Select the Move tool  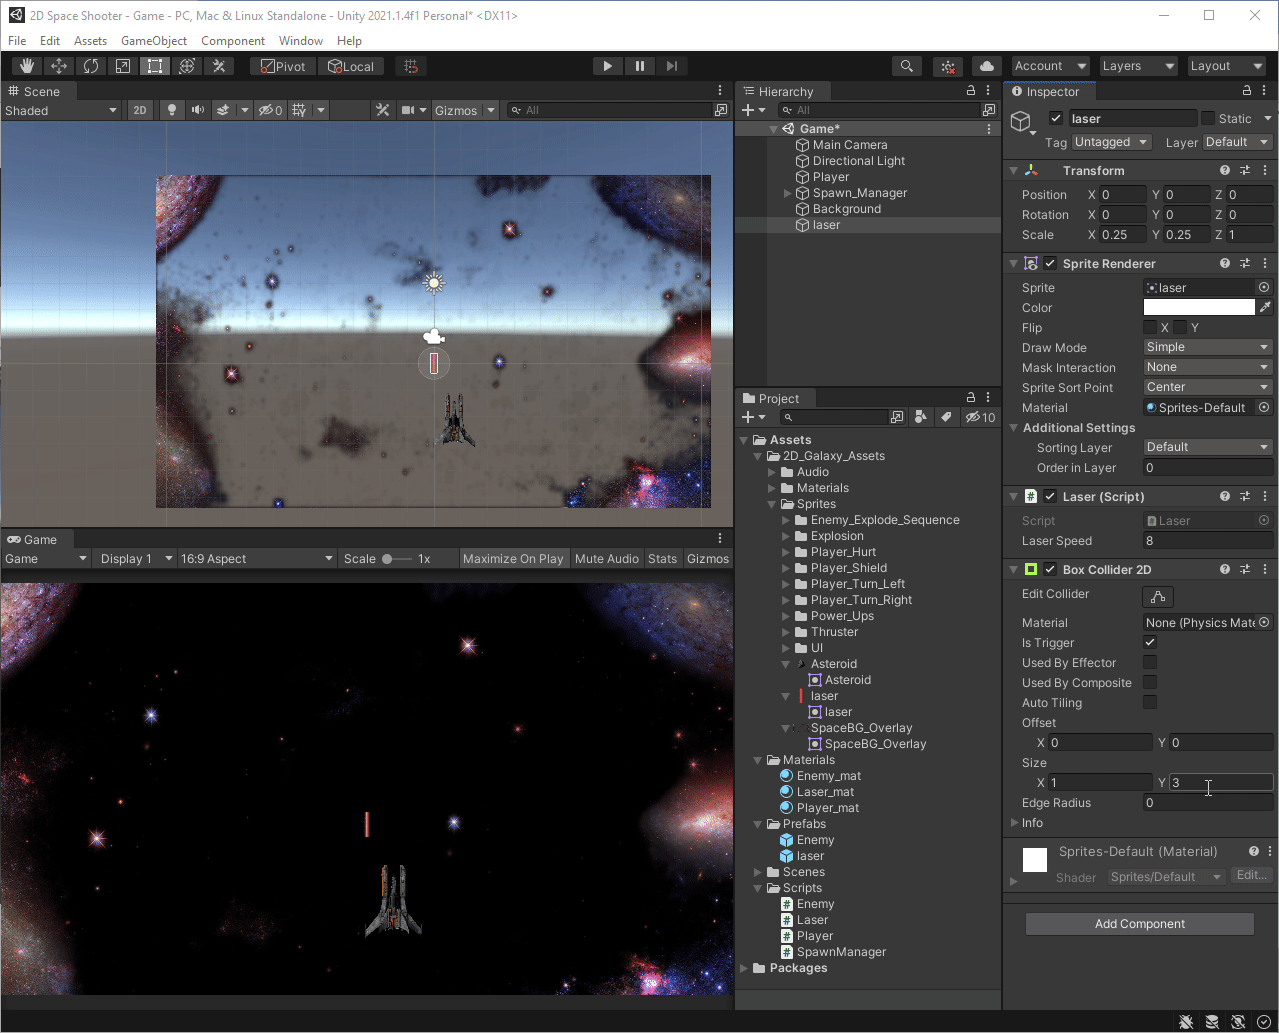[59, 66]
